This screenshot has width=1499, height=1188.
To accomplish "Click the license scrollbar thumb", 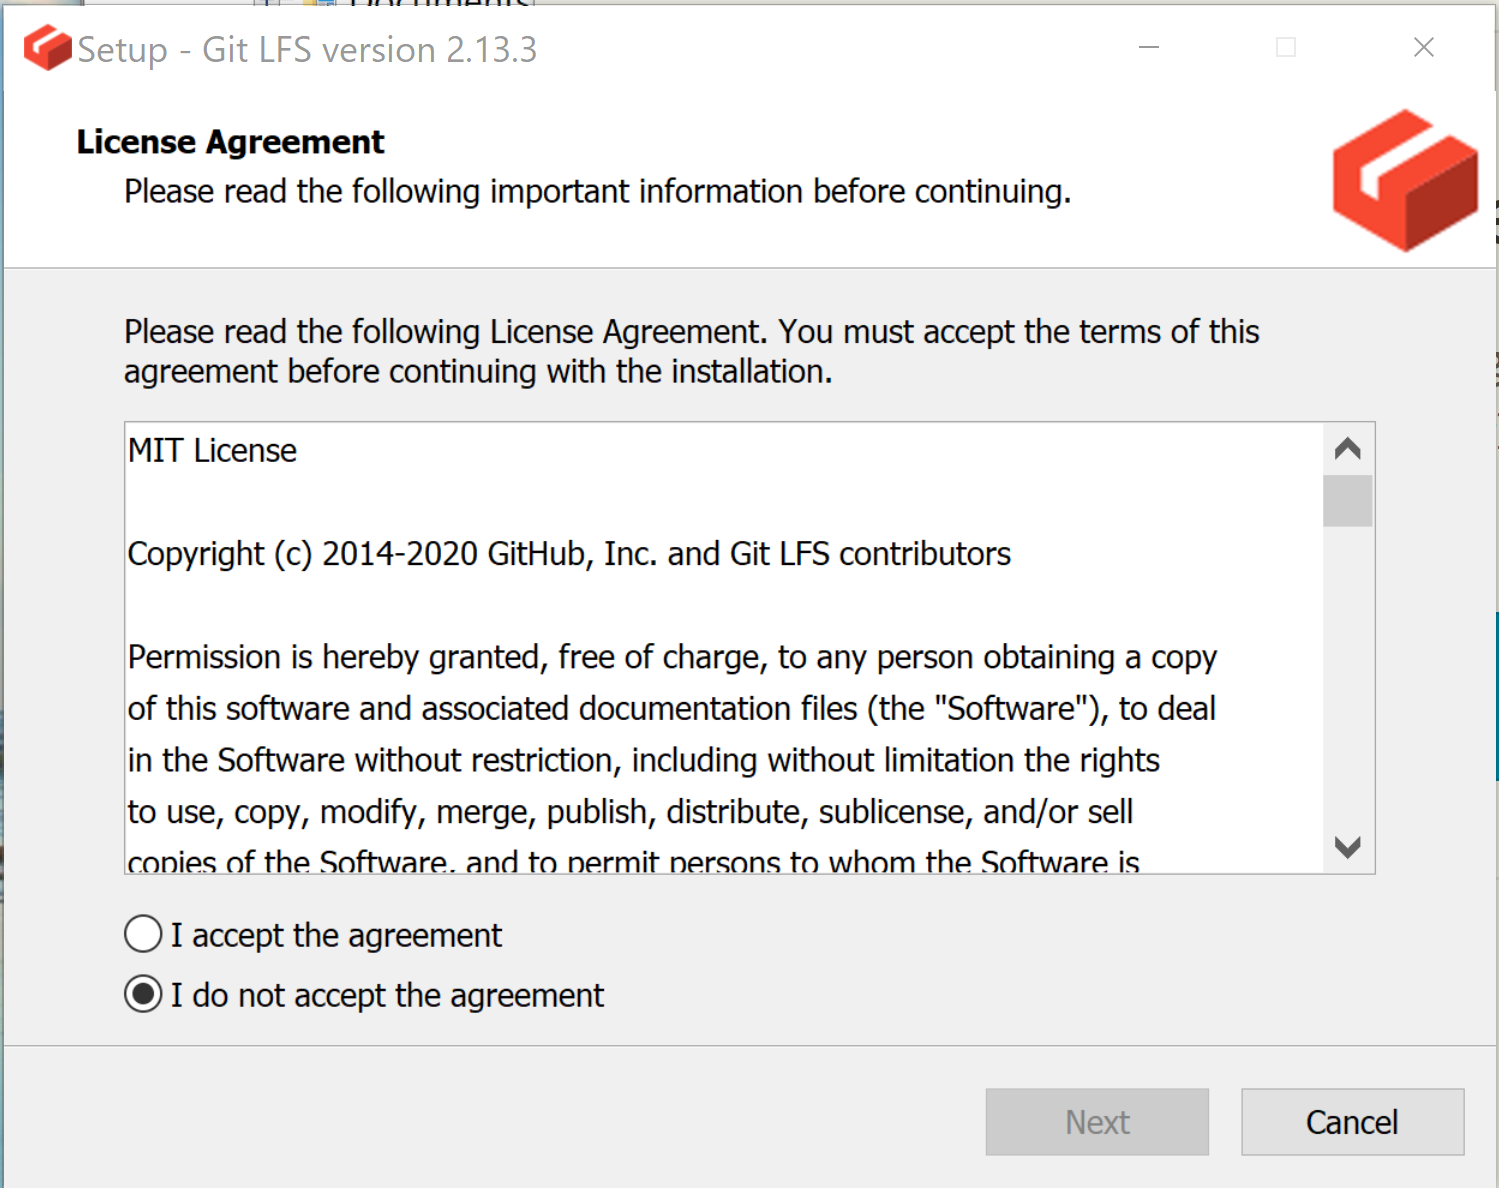I will click(1347, 500).
